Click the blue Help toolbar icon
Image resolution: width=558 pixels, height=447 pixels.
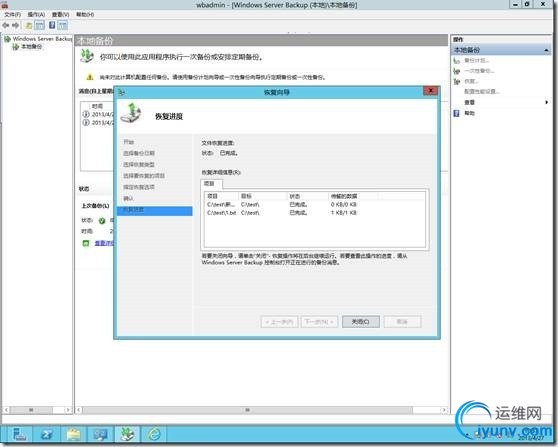pyautogui.click(x=52, y=25)
